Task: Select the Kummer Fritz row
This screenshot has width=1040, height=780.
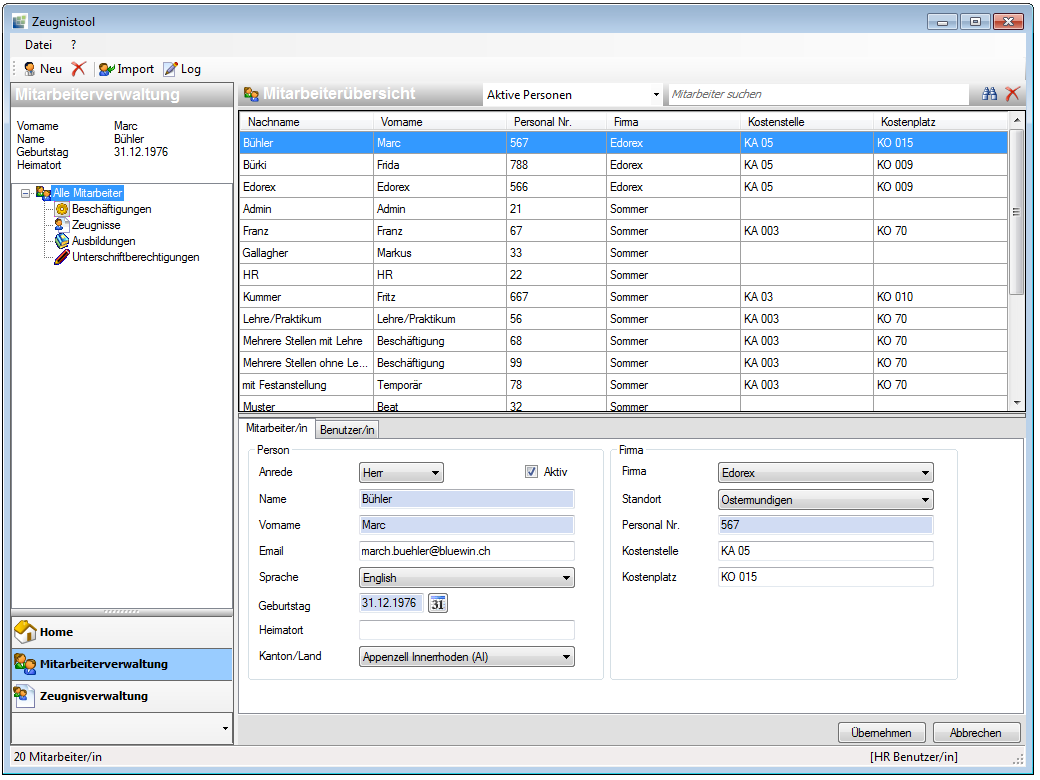Action: (623, 297)
